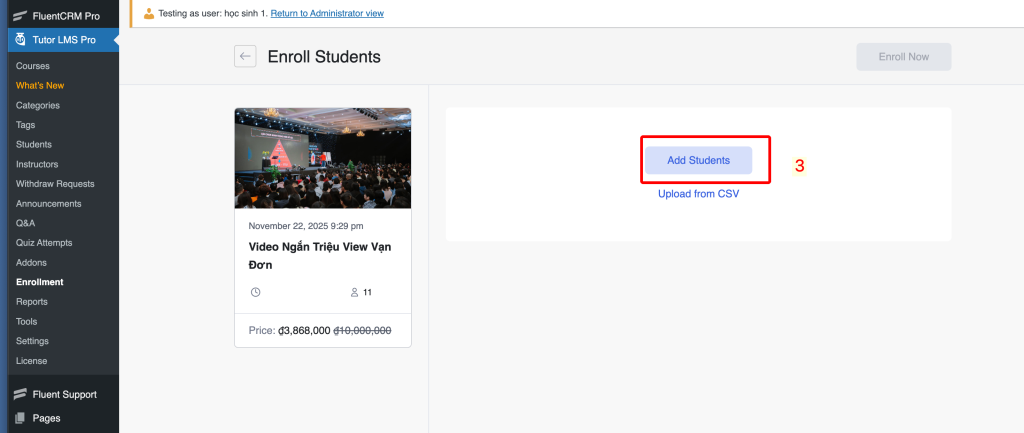
Task: Select Withdraw Requests from sidebar
Action: (55, 184)
